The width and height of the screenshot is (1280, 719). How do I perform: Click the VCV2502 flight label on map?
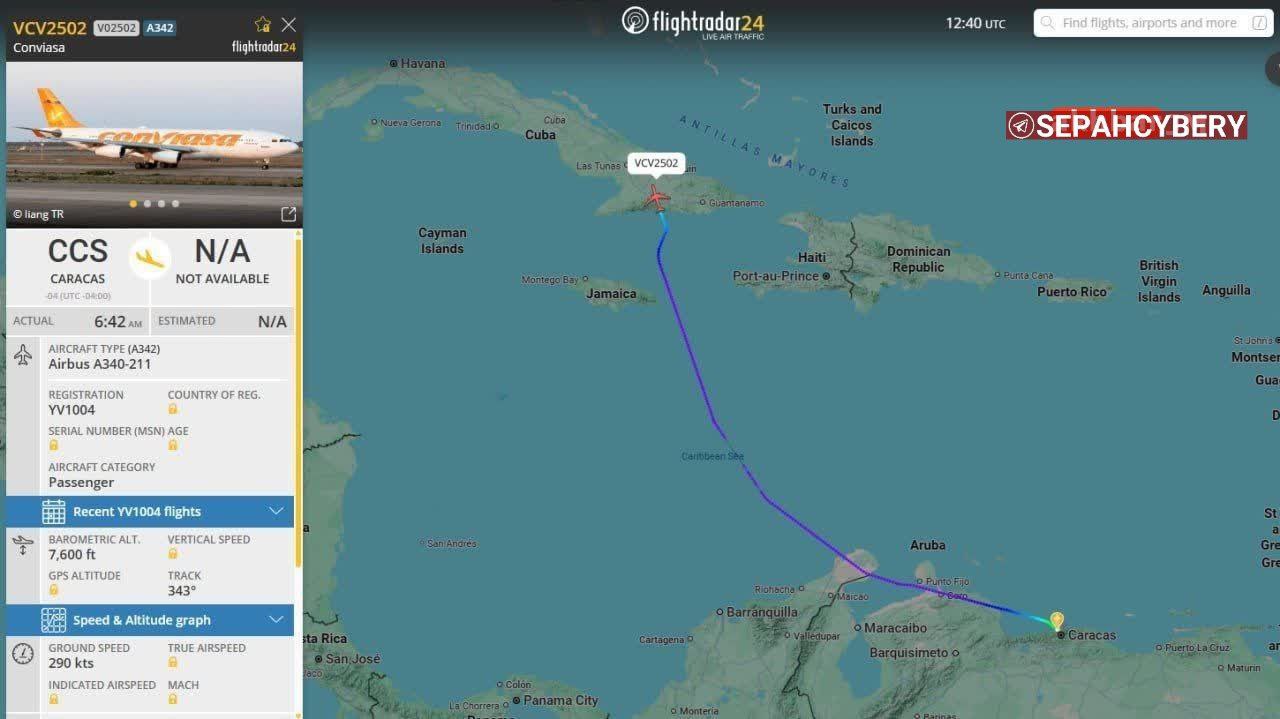point(656,163)
